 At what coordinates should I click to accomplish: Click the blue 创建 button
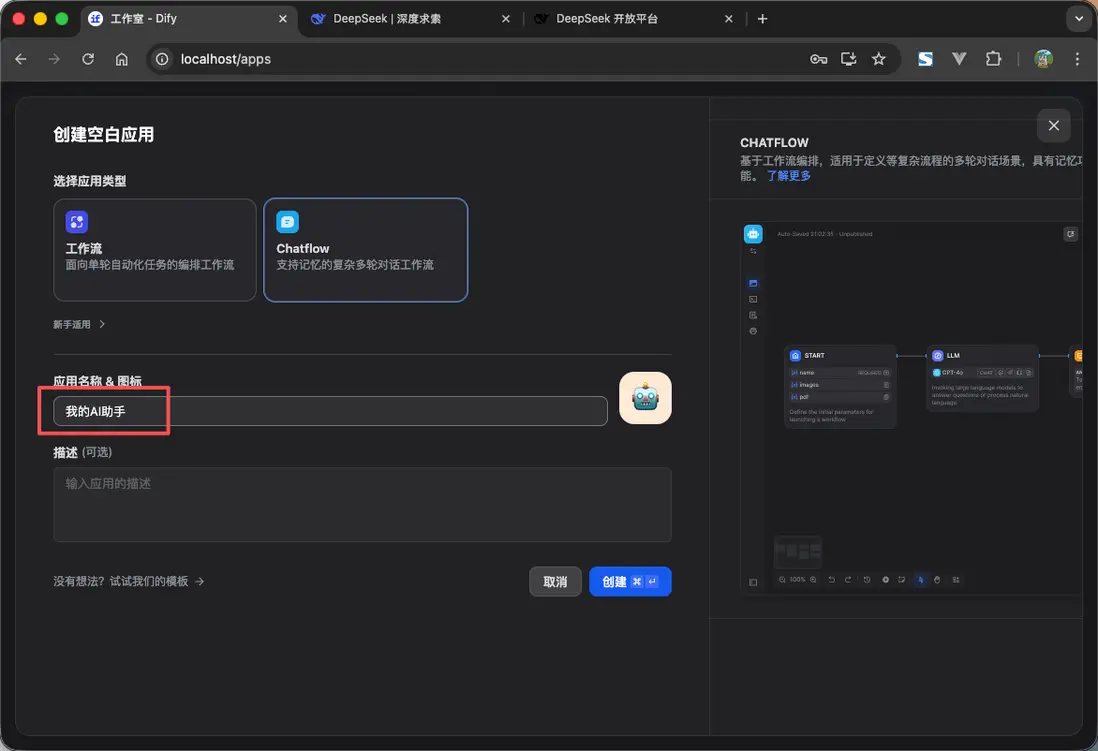tap(630, 581)
